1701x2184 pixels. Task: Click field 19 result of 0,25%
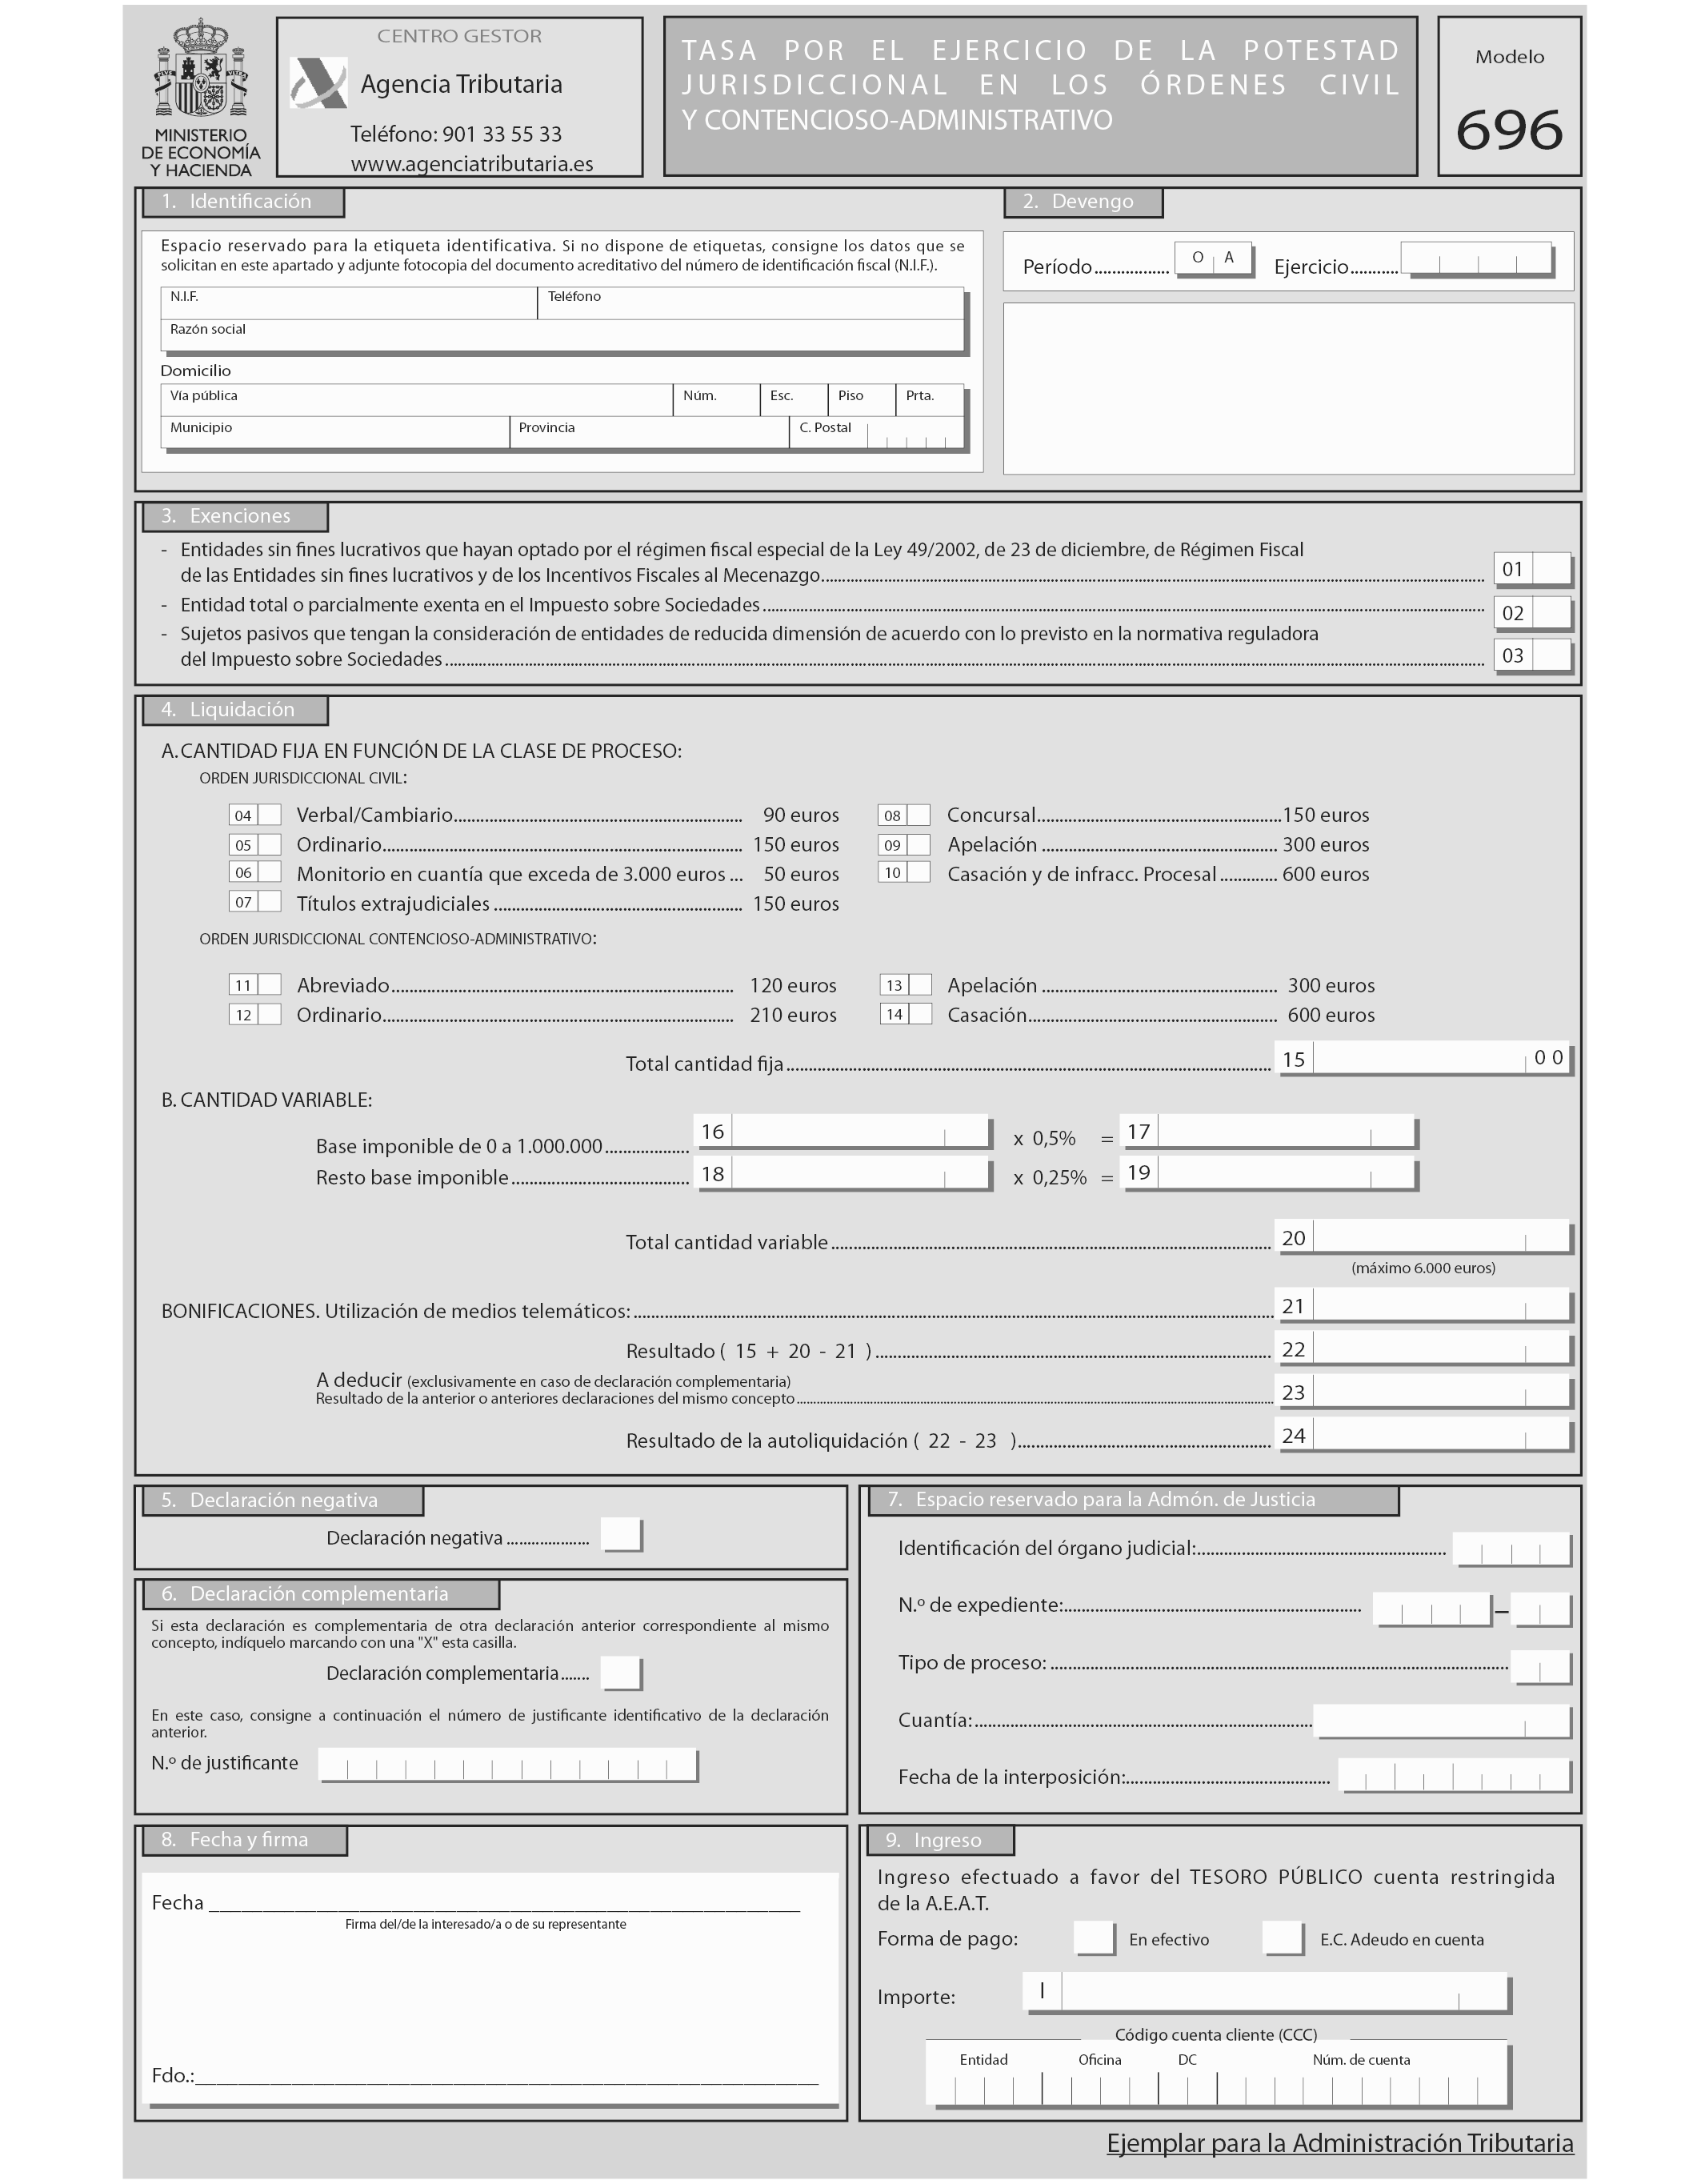point(1286,1173)
